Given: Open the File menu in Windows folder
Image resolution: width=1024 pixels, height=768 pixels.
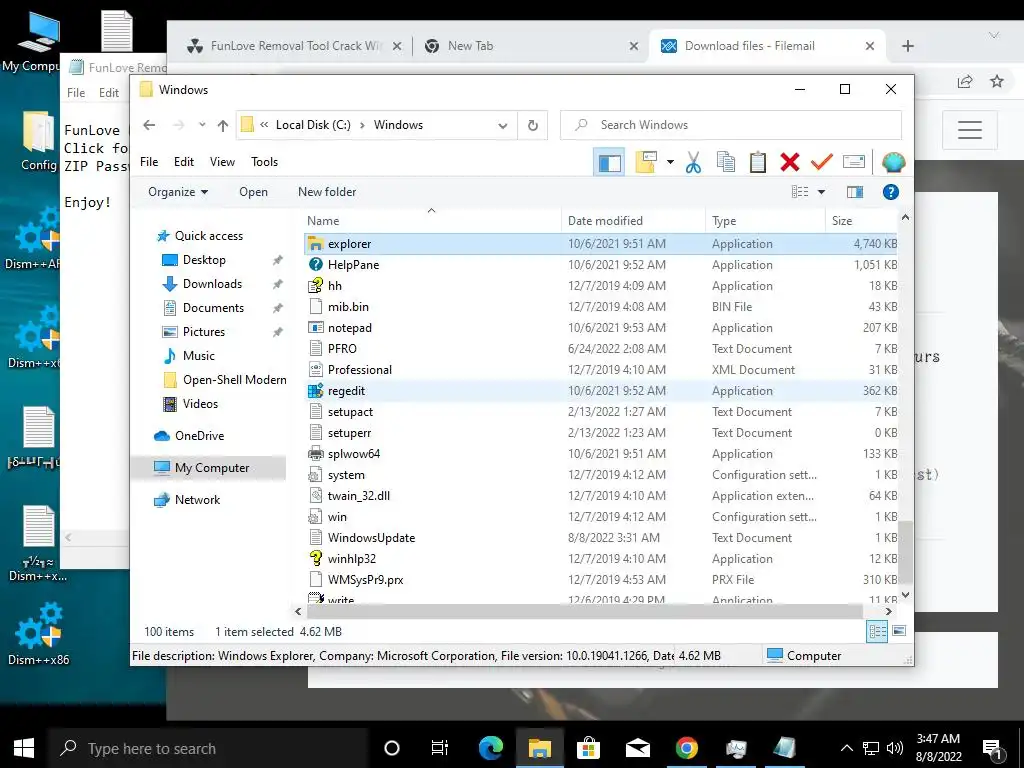Looking at the screenshot, I should [x=149, y=162].
